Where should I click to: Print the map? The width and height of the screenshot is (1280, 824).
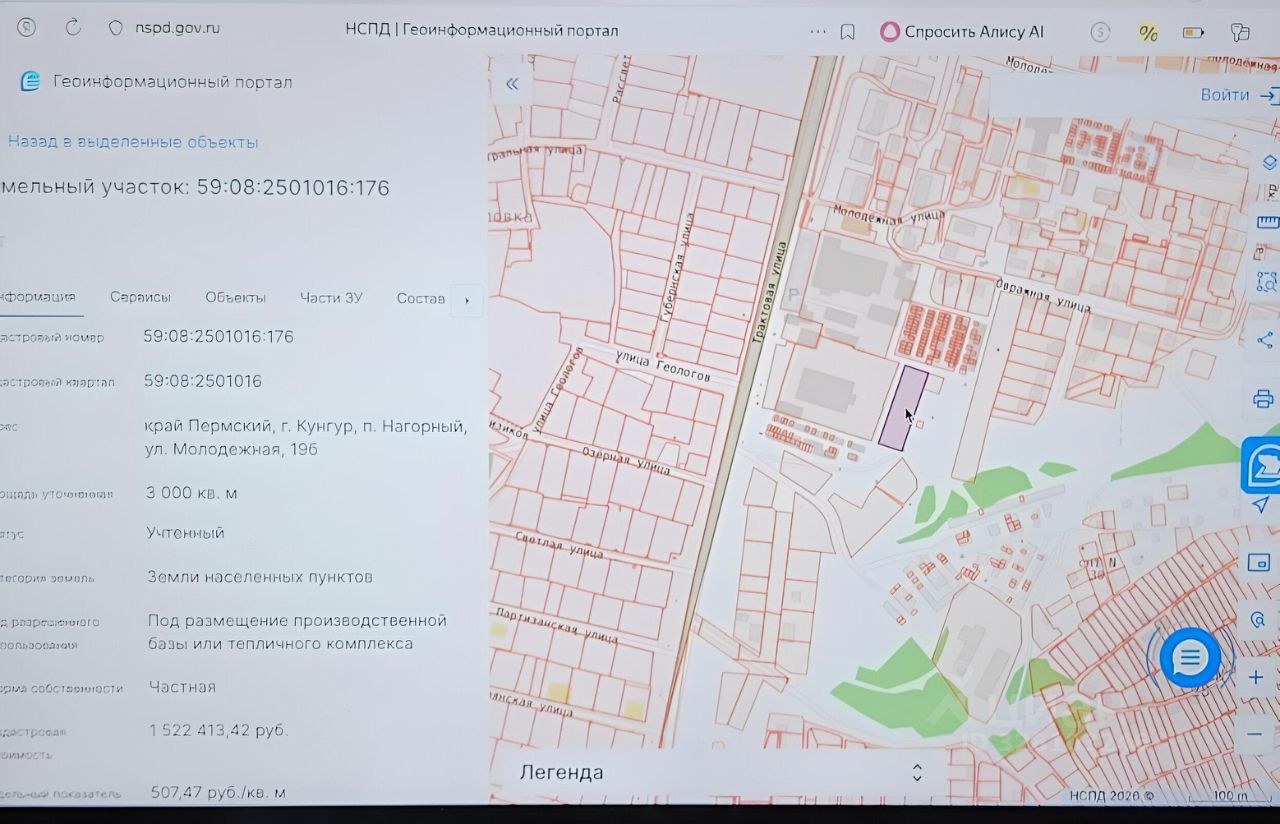click(x=1264, y=399)
